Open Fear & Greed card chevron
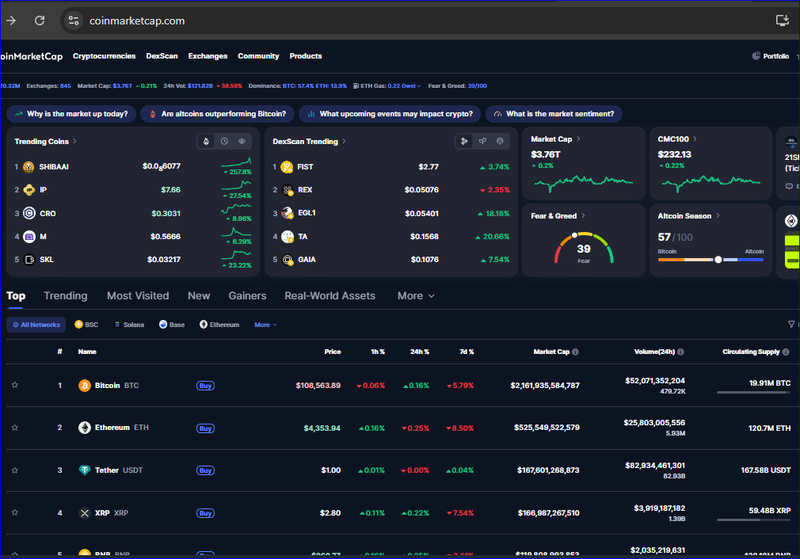800x559 pixels. click(583, 216)
